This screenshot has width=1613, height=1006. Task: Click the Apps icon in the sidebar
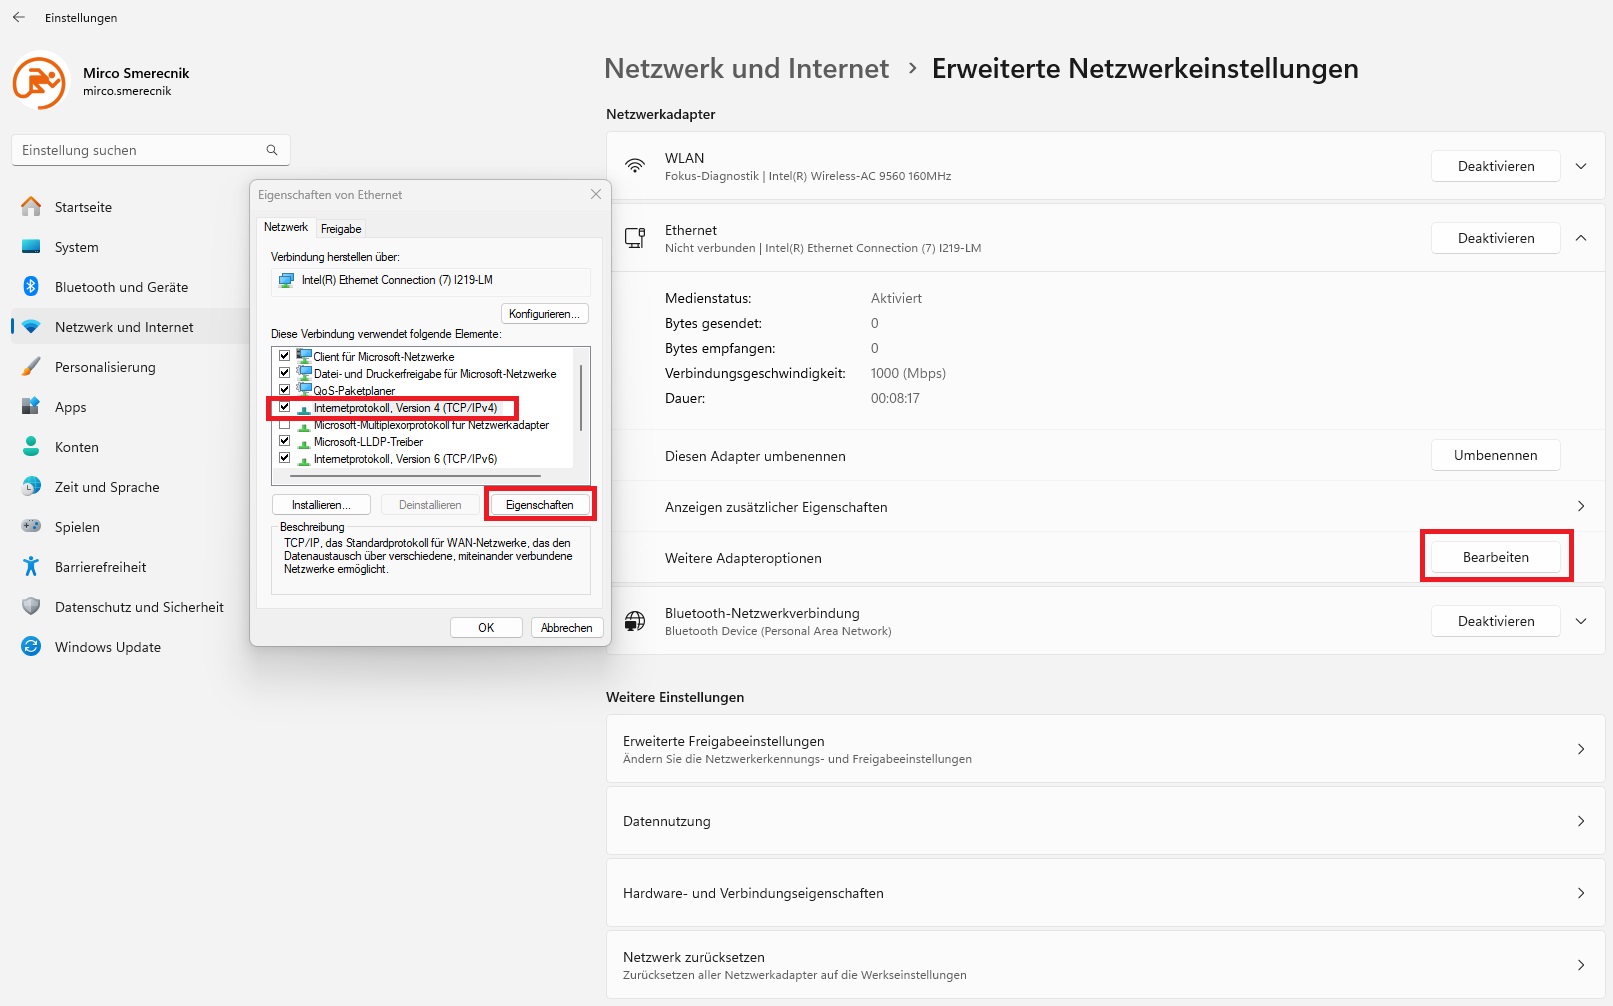(31, 407)
